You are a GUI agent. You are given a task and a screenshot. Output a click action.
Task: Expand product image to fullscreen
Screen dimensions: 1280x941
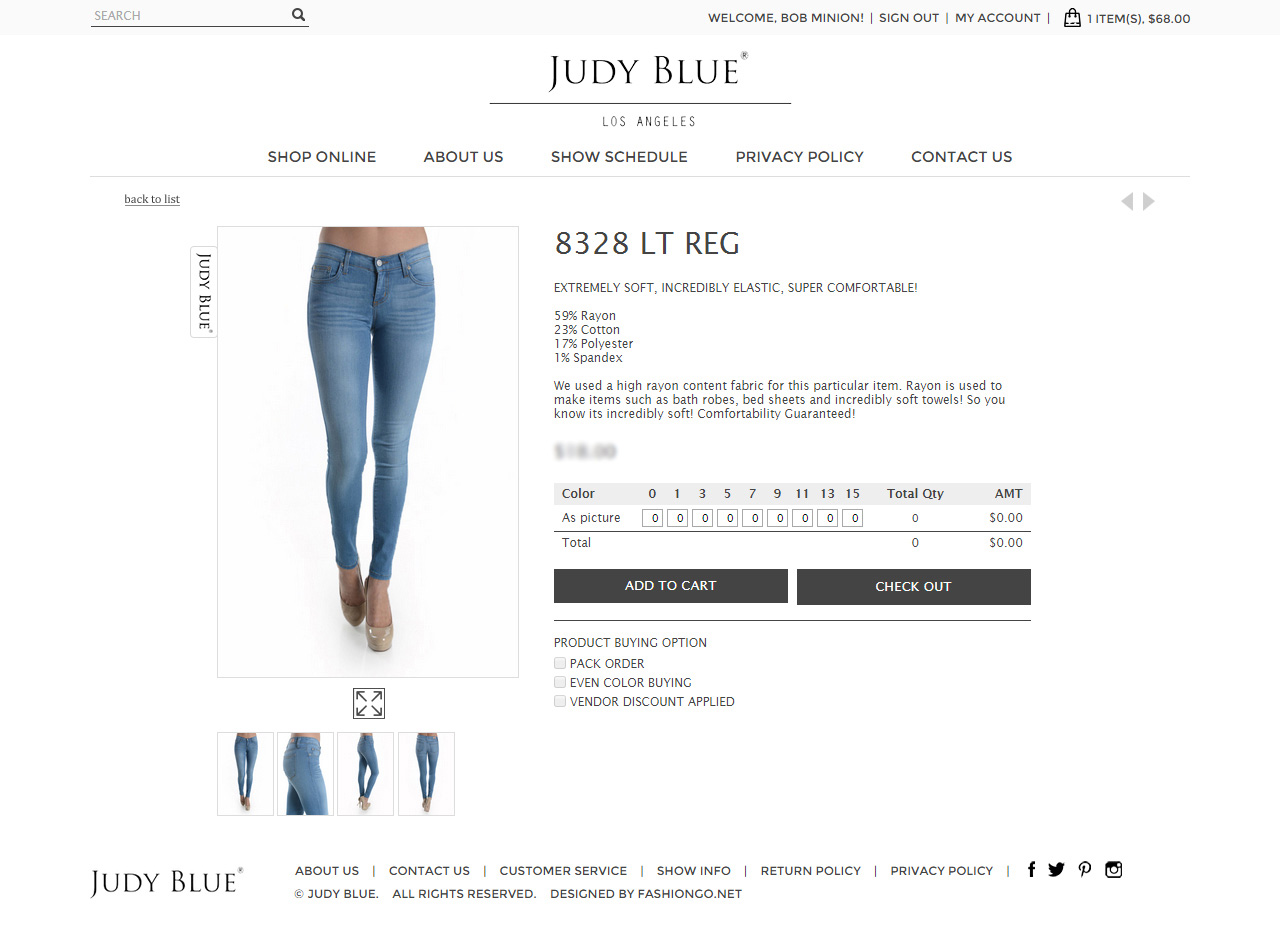pyautogui.click(x=369, y=703)
